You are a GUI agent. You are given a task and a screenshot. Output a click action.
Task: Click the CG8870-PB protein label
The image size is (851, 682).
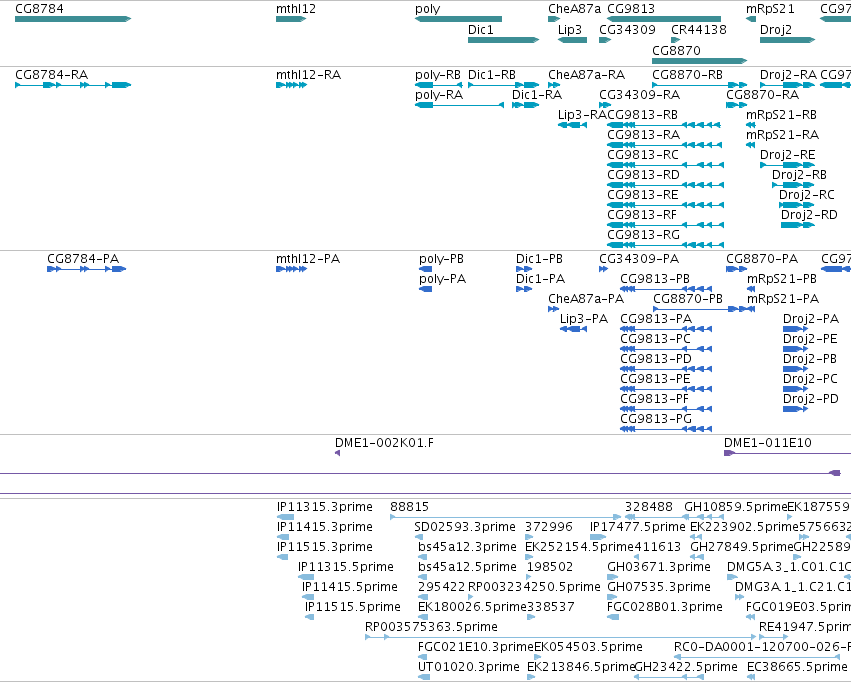pos(688,298)
